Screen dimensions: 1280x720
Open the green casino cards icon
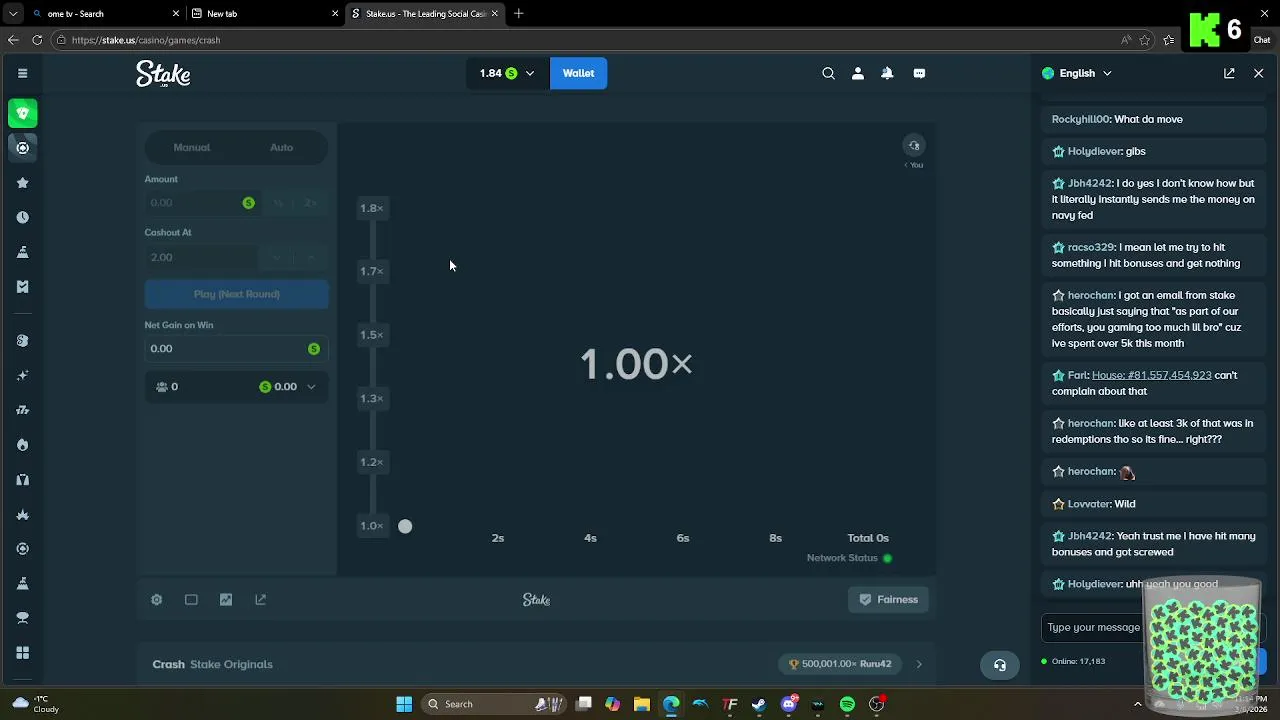tap(22, 113)
